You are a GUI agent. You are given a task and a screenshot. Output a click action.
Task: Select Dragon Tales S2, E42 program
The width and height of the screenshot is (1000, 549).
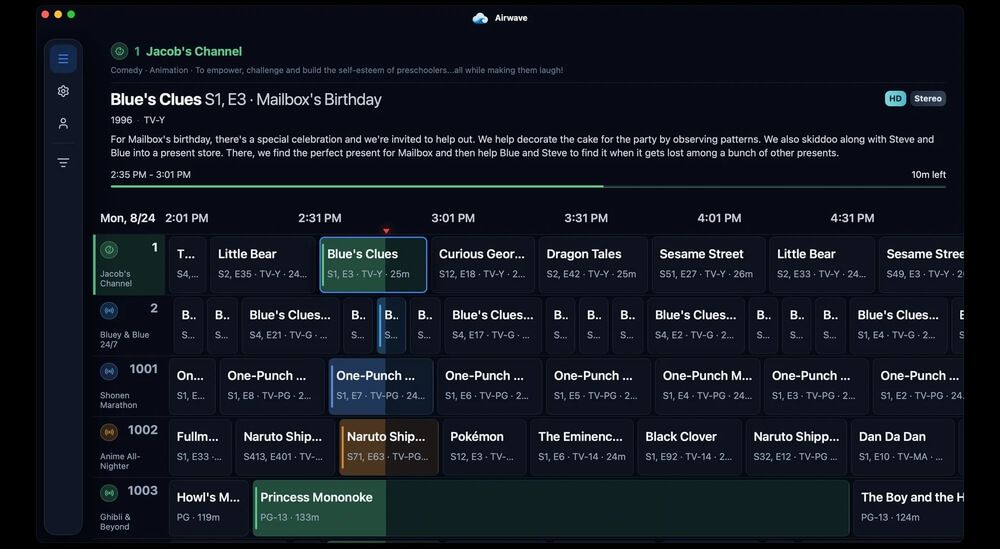pyautogui.click(x=593, y=265)
